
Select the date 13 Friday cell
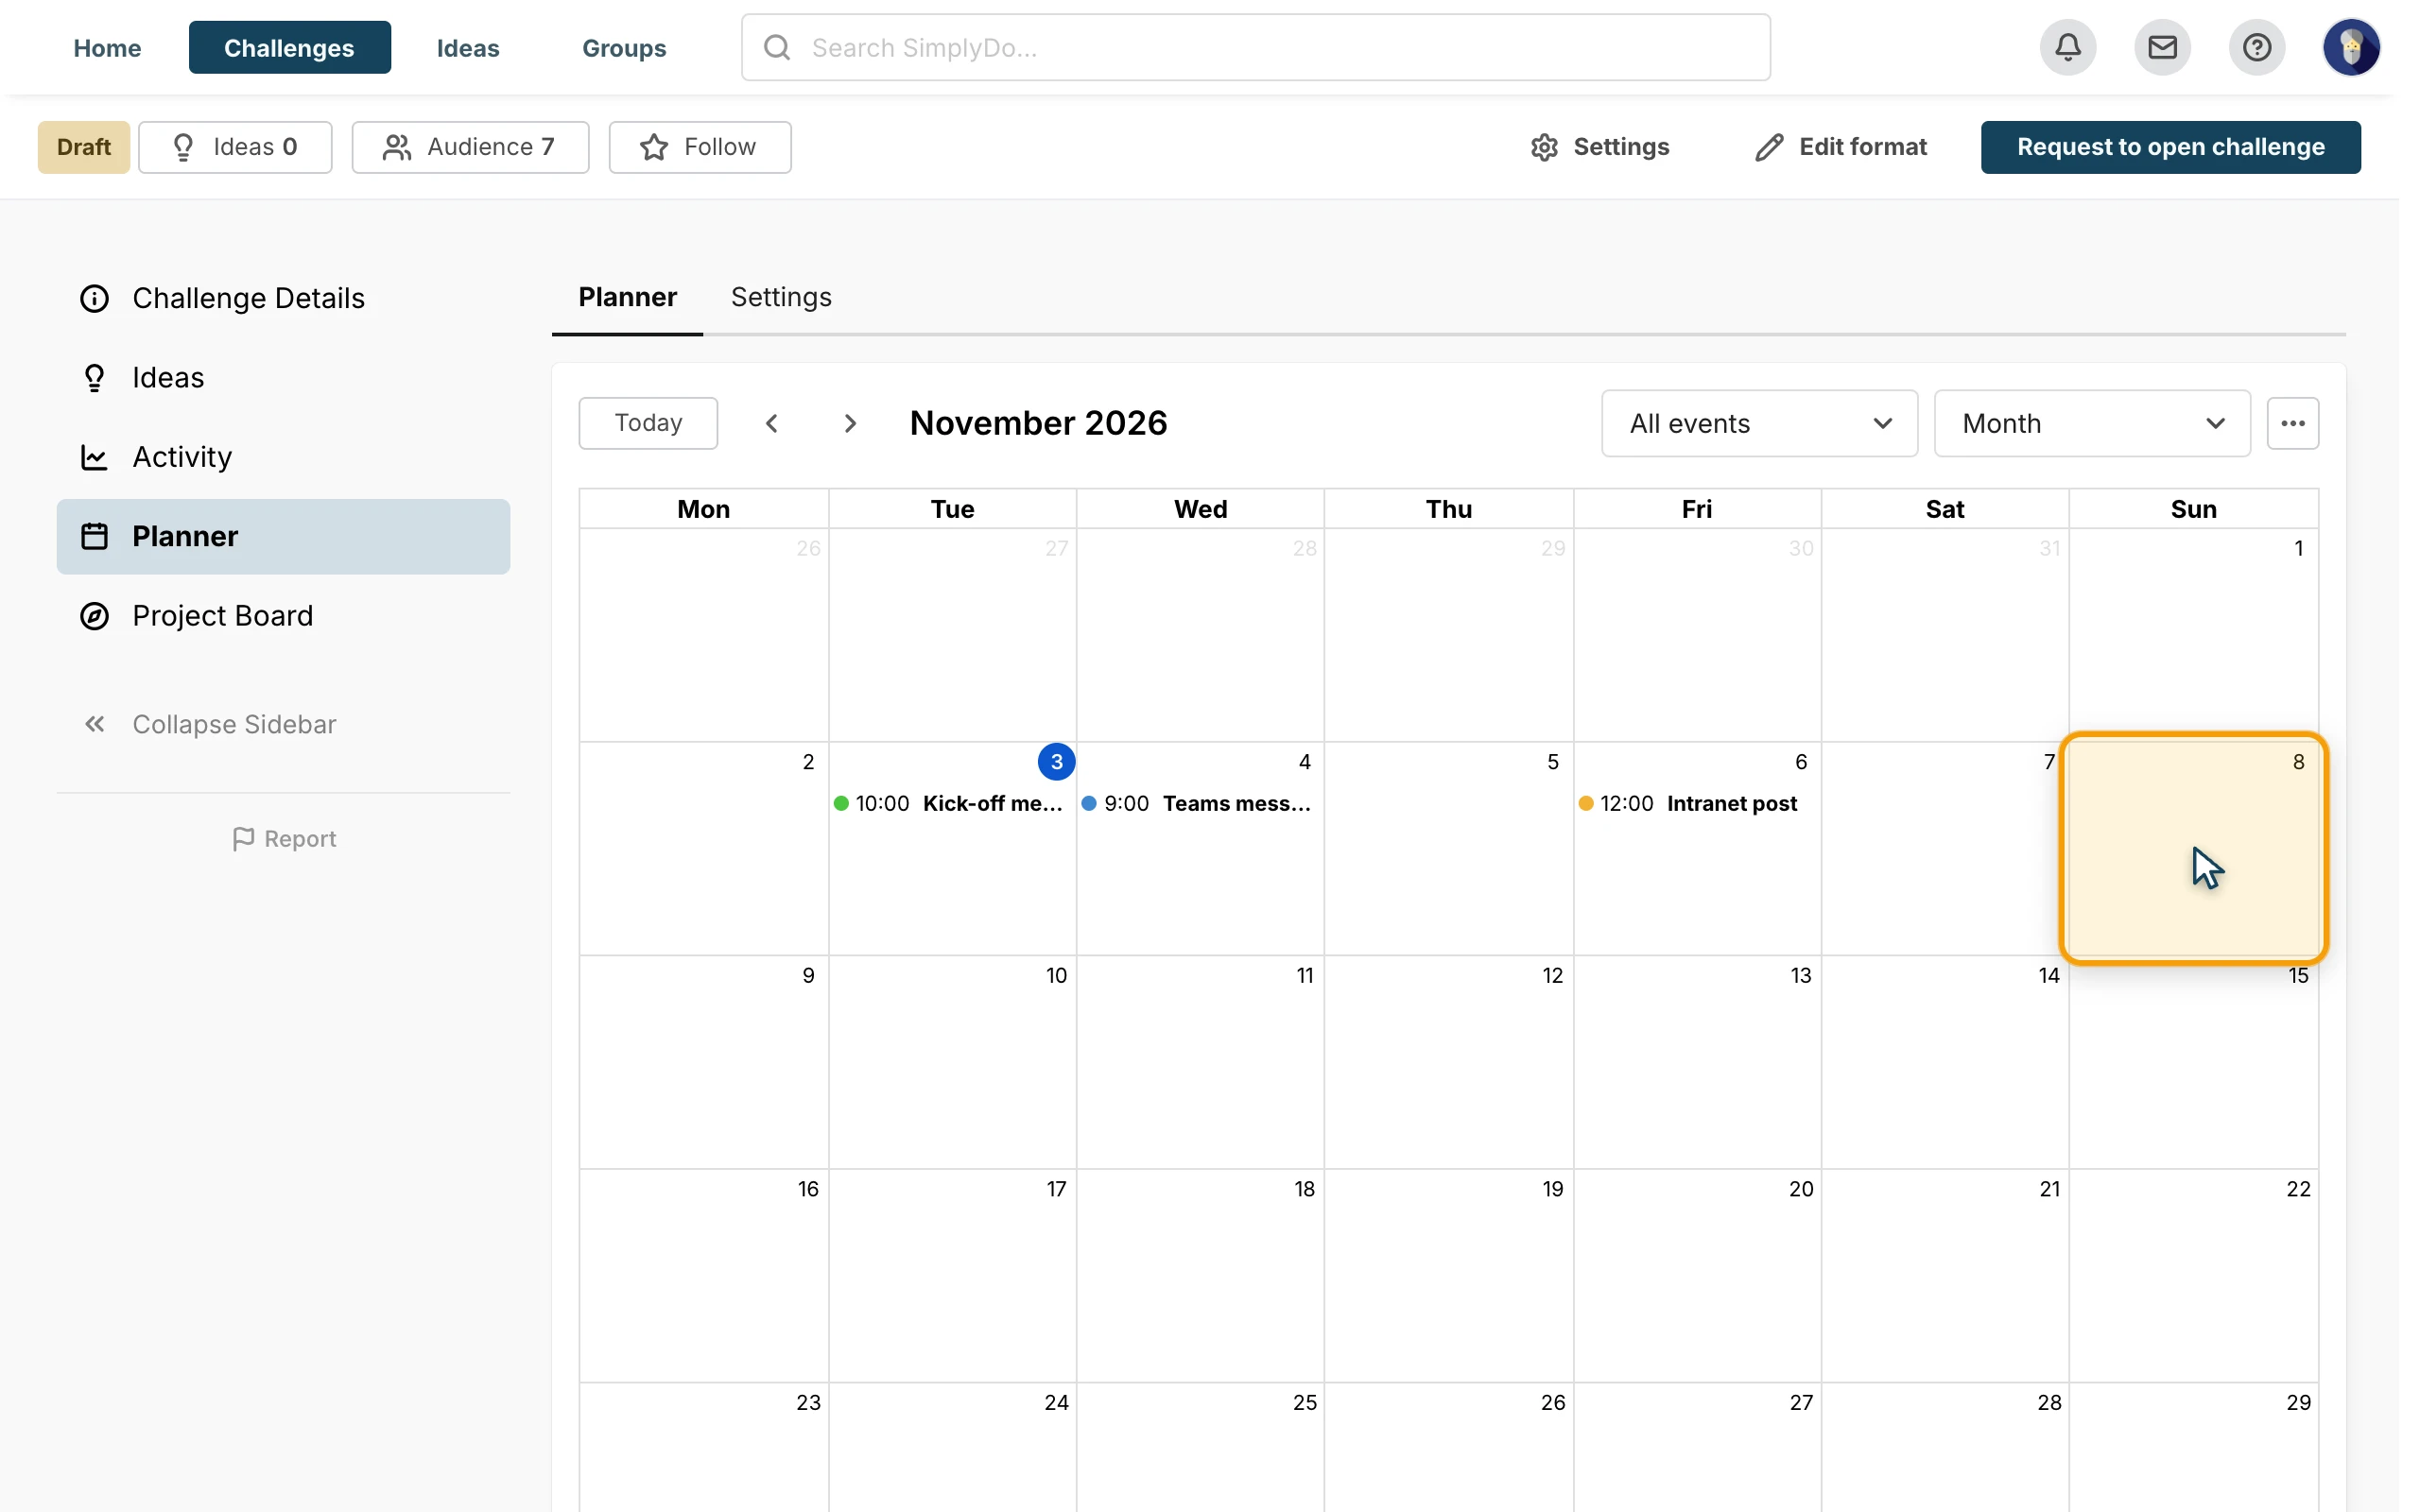pyautogui.click(x=1697, y=1062)
